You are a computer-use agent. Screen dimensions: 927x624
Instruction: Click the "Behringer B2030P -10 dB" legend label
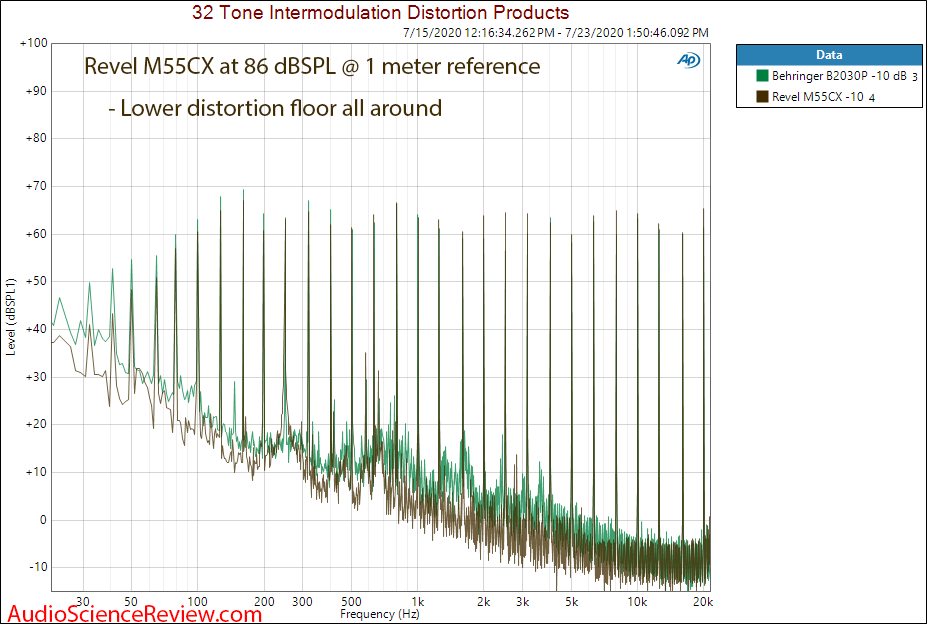[x=839, y=76]
